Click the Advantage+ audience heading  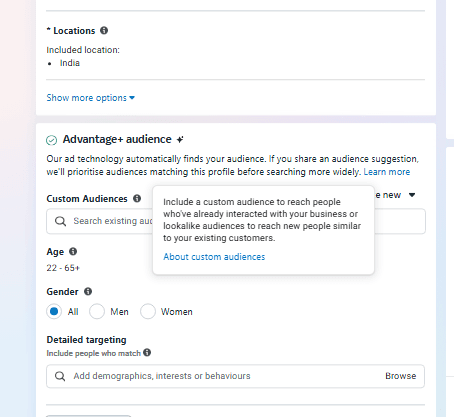117,139
